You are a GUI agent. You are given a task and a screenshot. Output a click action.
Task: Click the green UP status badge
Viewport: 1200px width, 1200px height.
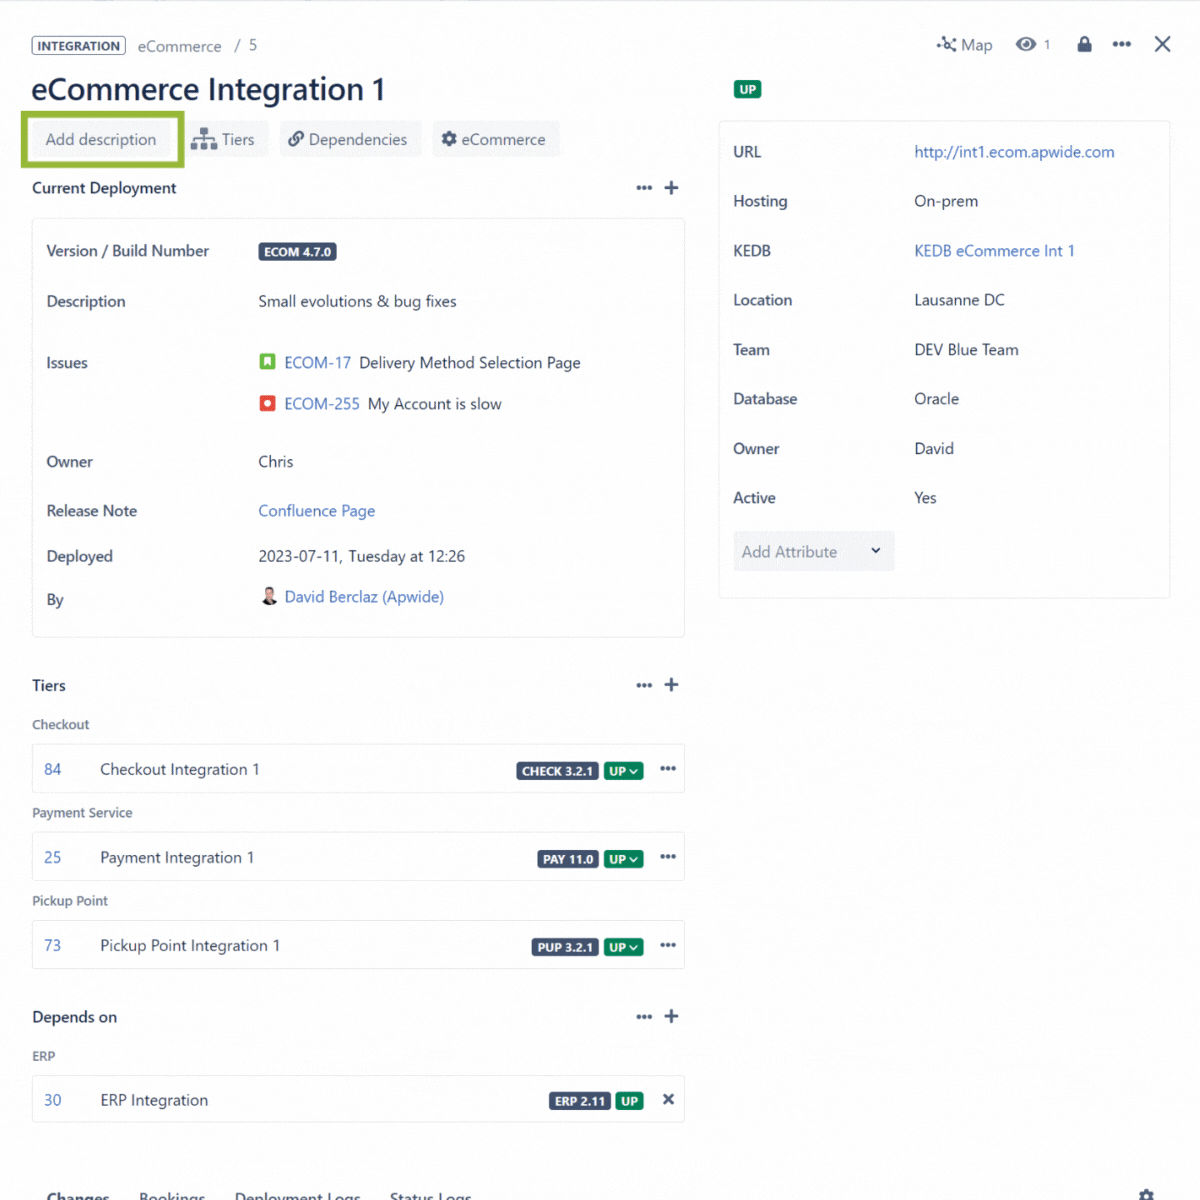pos(747,90)
